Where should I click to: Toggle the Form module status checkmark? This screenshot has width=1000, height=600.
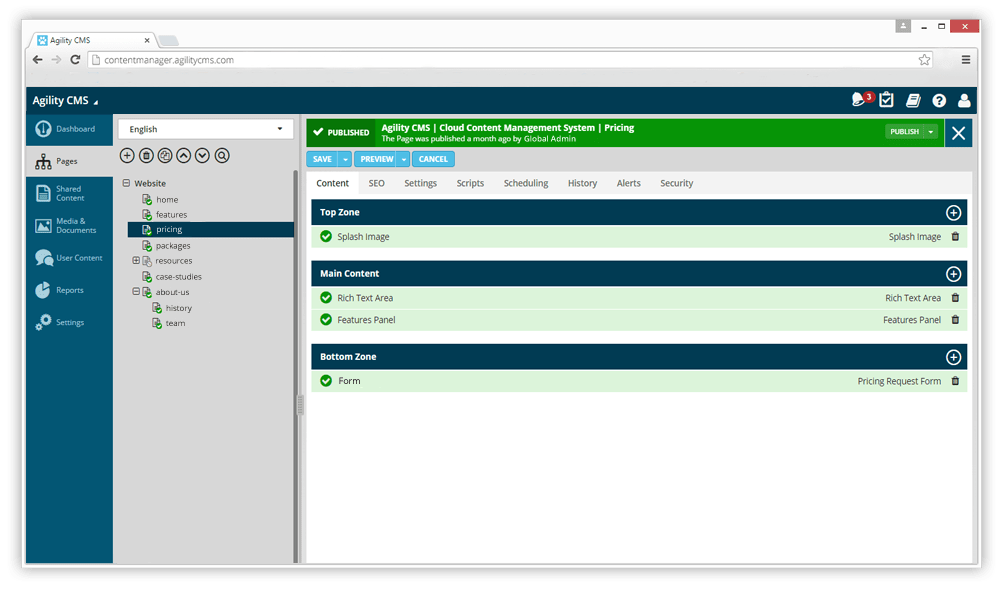[326, 380]
